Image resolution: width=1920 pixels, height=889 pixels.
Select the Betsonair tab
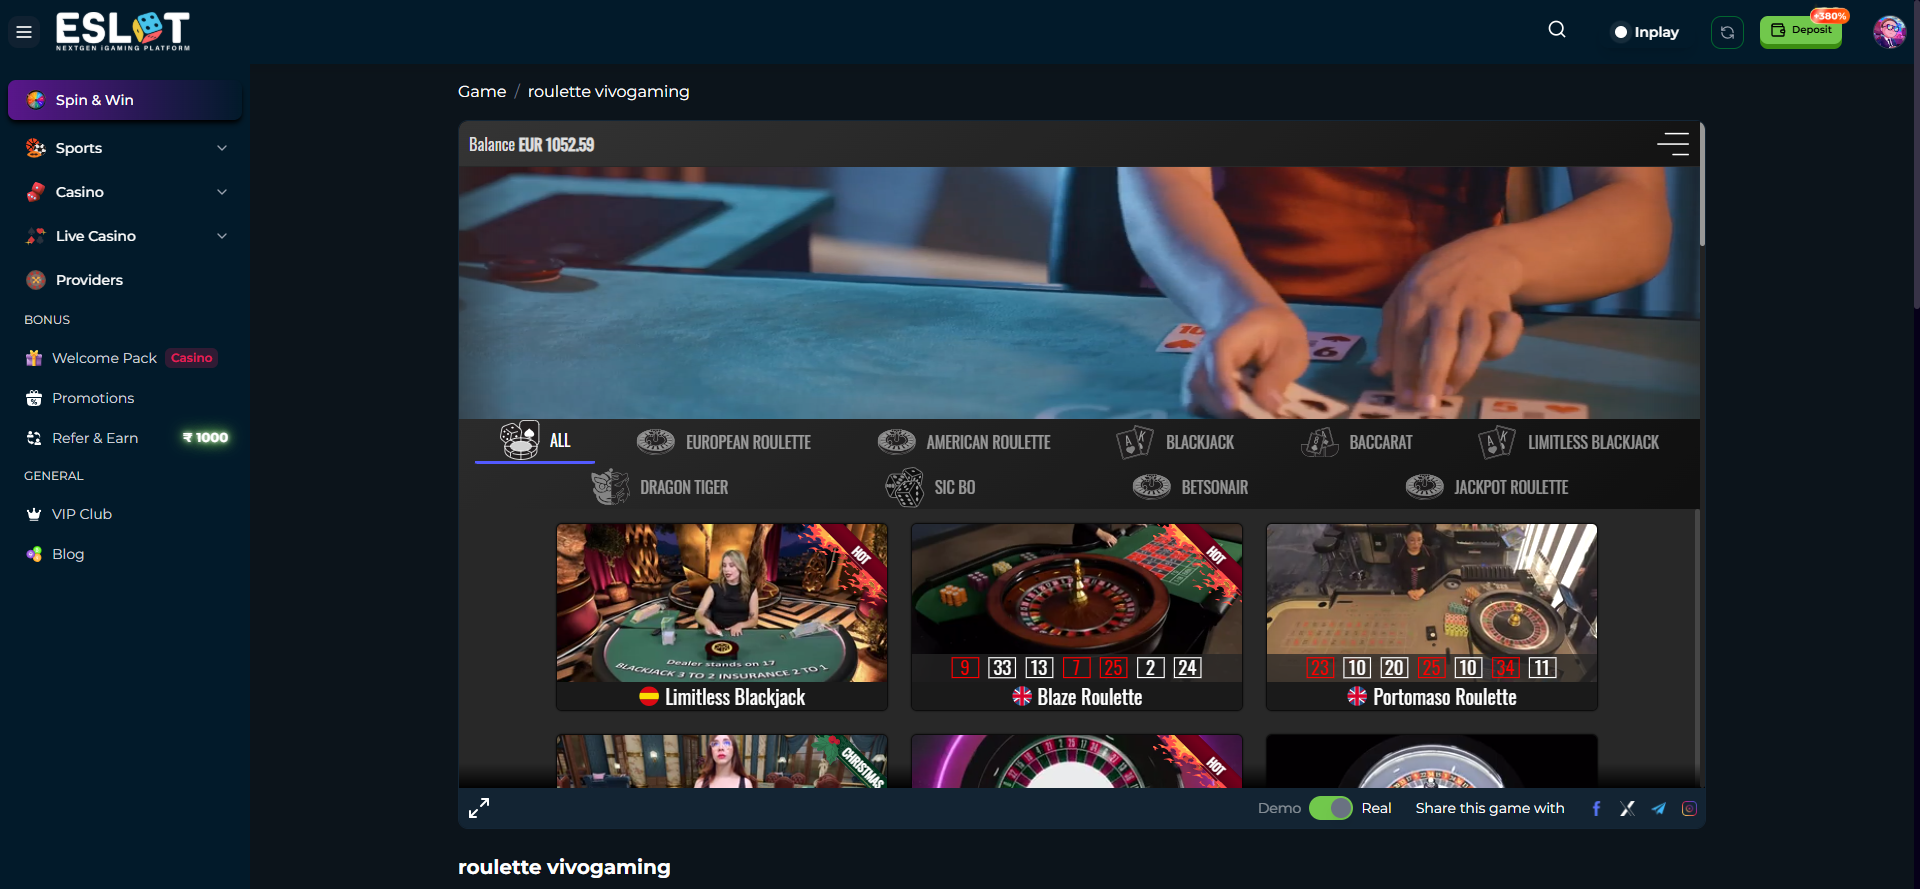tap(1190, 487)
